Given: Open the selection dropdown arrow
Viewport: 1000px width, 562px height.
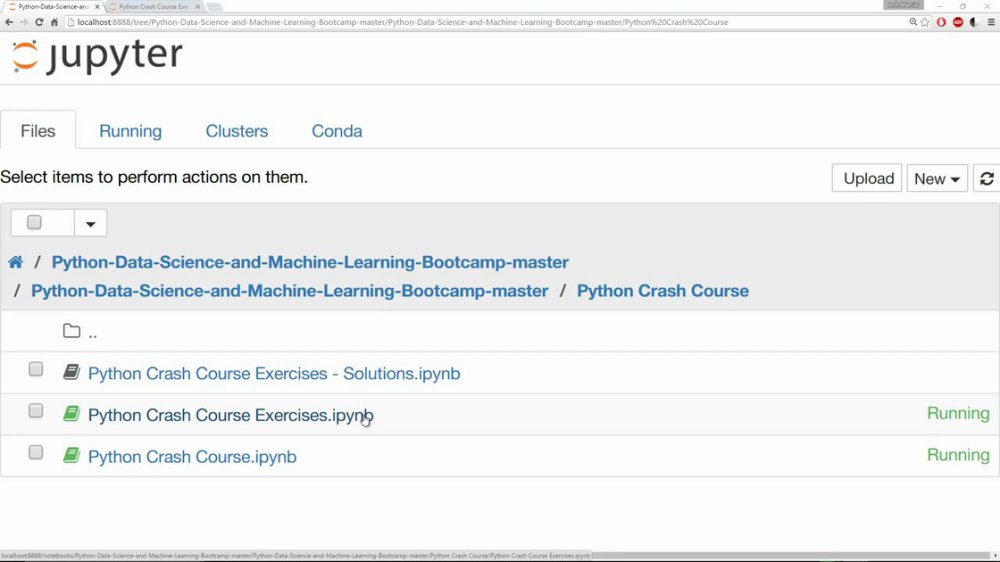Looking at the screenshot, I should pyautogui.click(x=91, y=223).
